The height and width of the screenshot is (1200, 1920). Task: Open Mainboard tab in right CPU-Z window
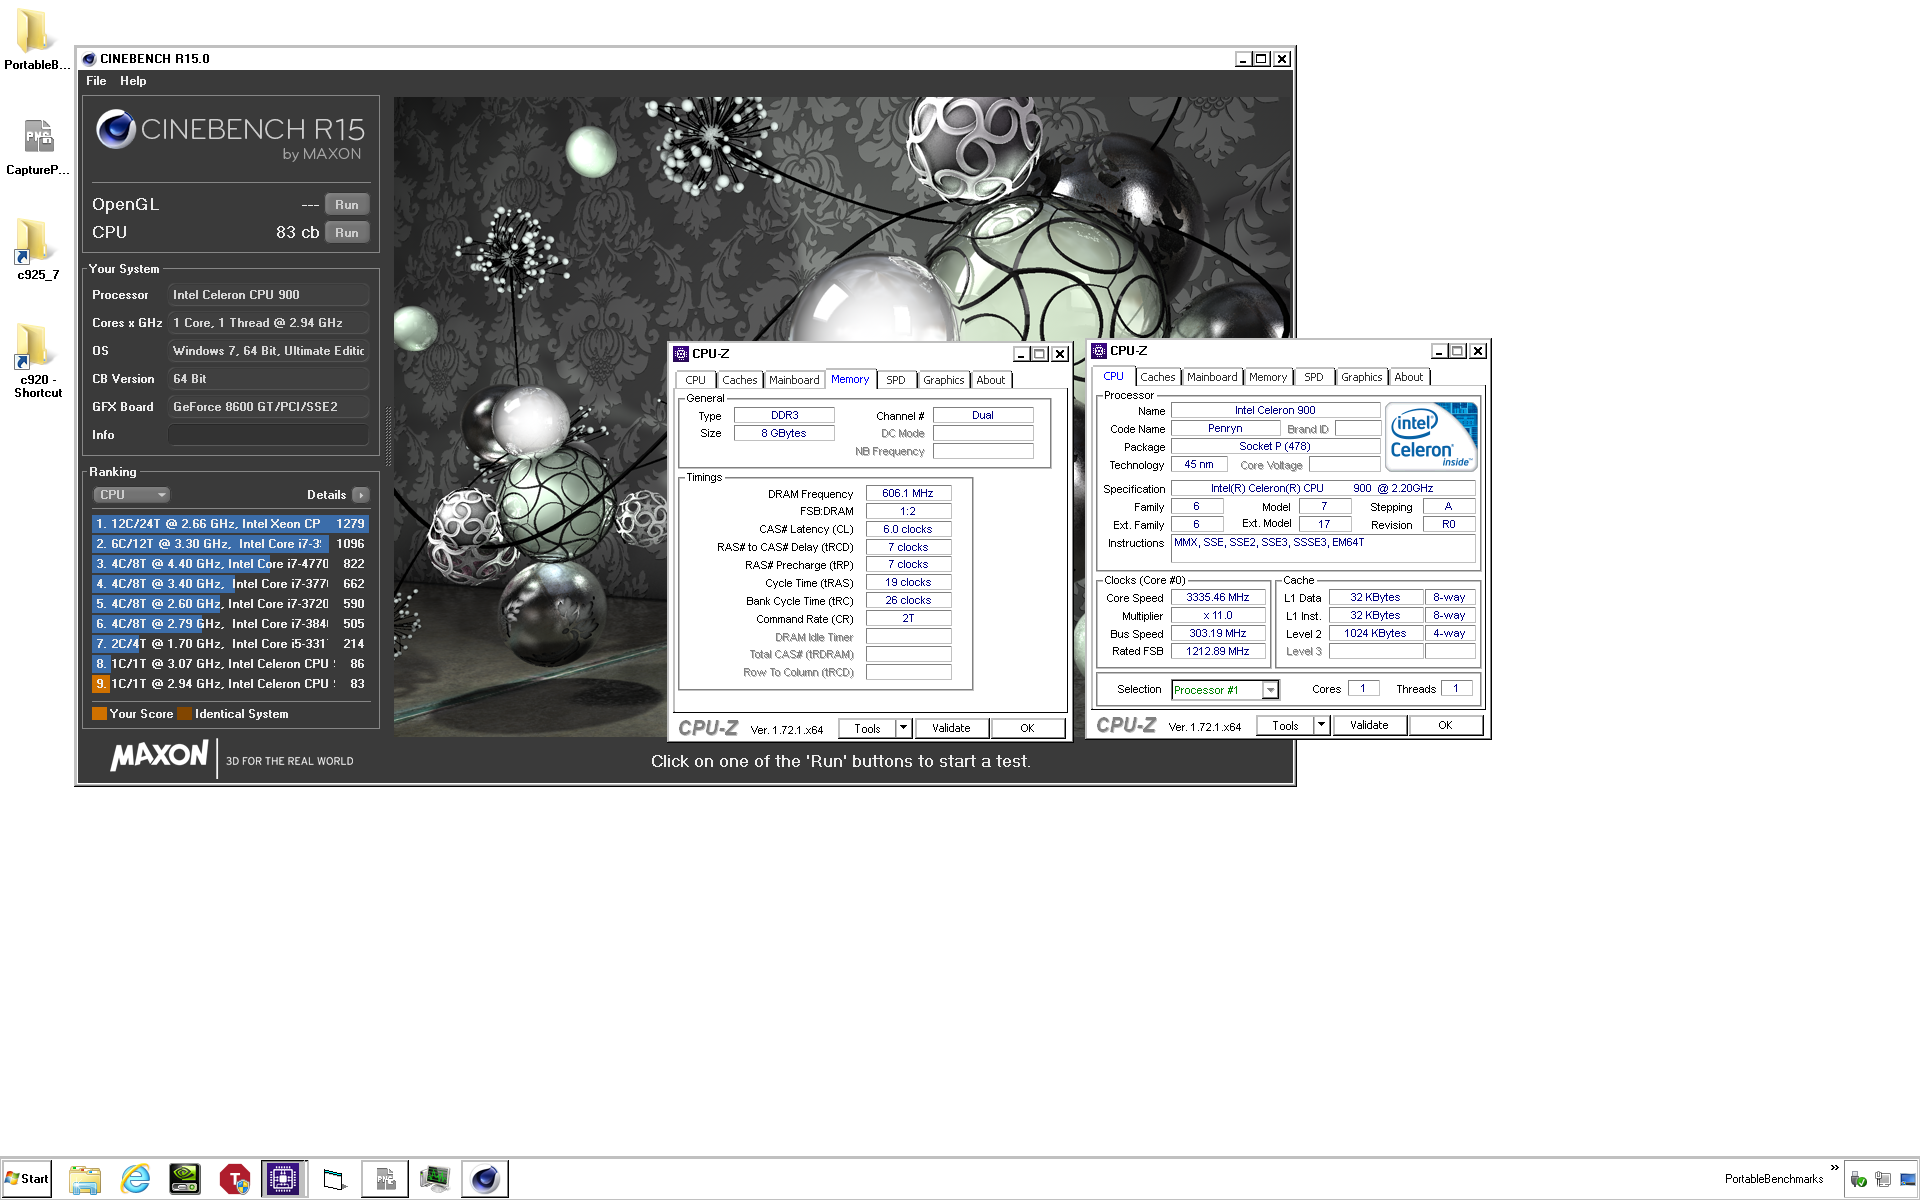click(1212, 377)
